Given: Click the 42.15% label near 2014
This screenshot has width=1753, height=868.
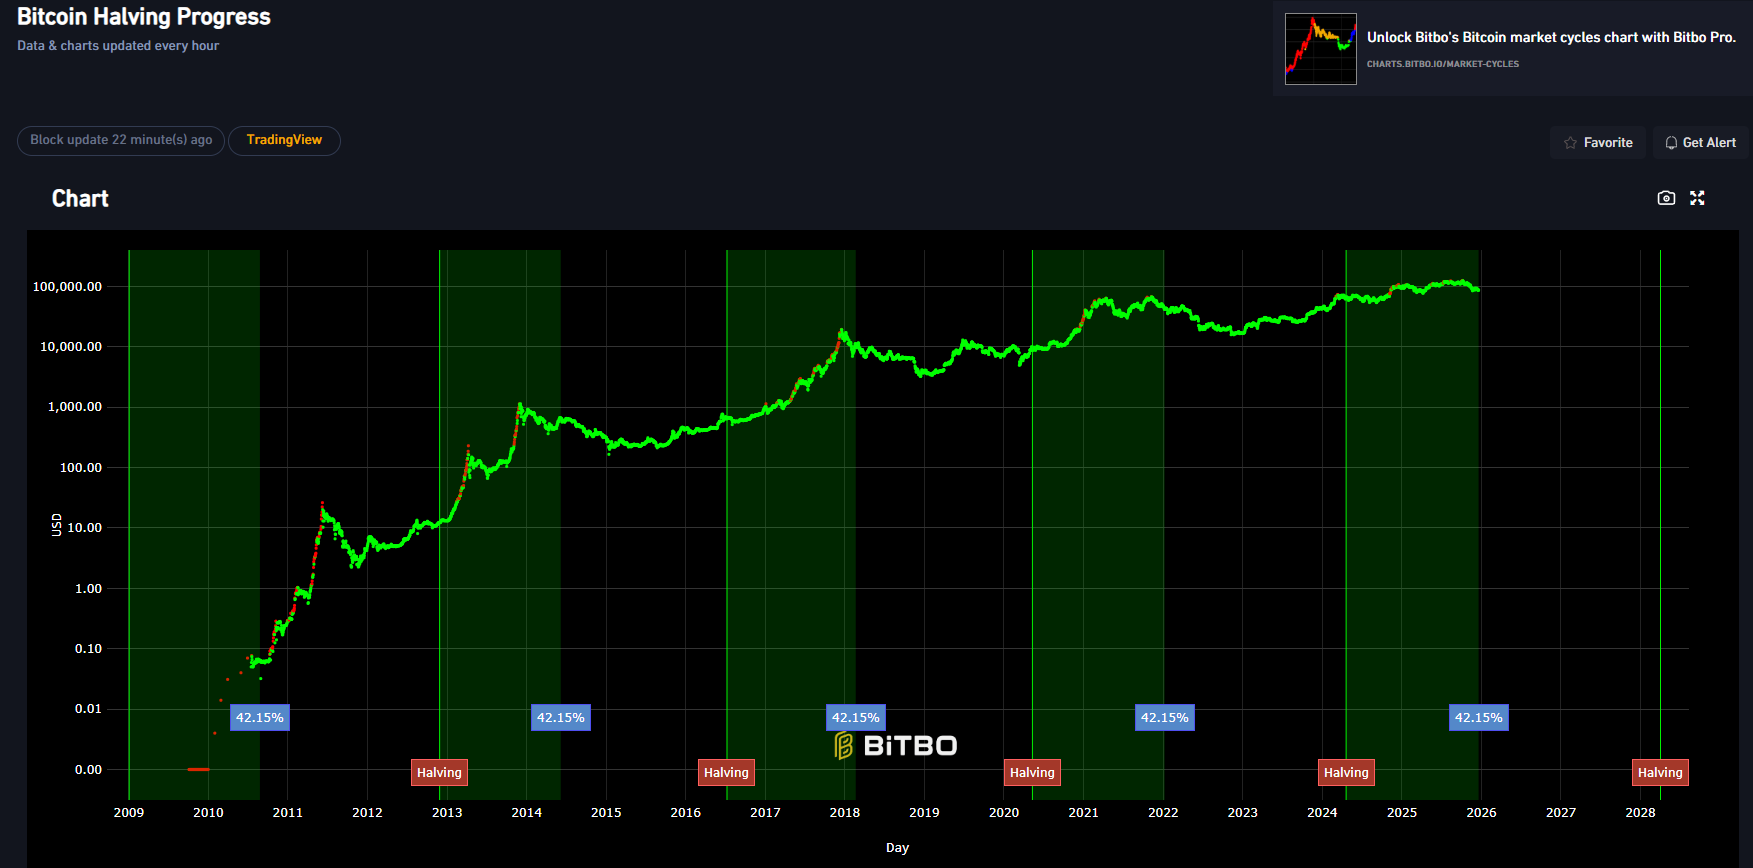Looking at the screenshot, I should coord(560,717).
